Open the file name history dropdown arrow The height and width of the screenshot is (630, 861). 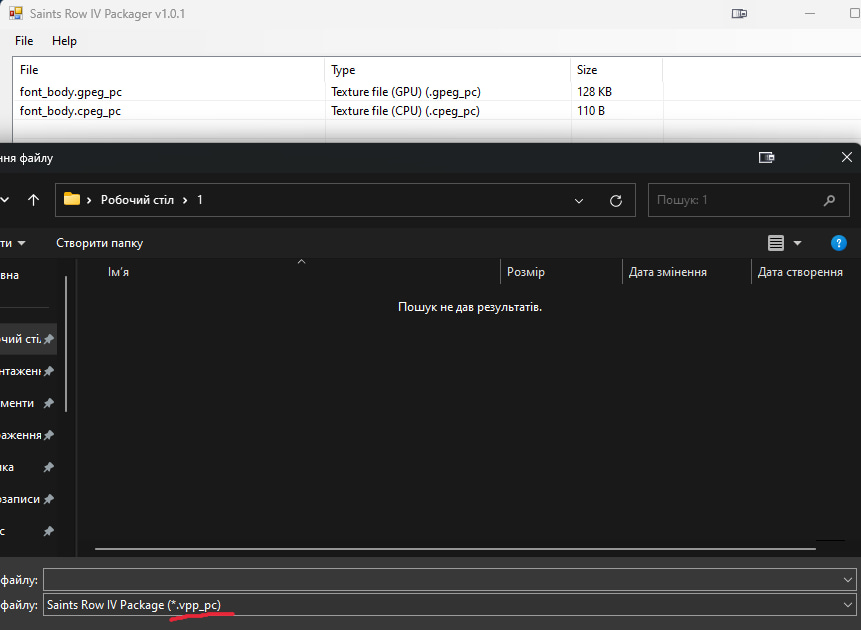(x=847, y=579)
